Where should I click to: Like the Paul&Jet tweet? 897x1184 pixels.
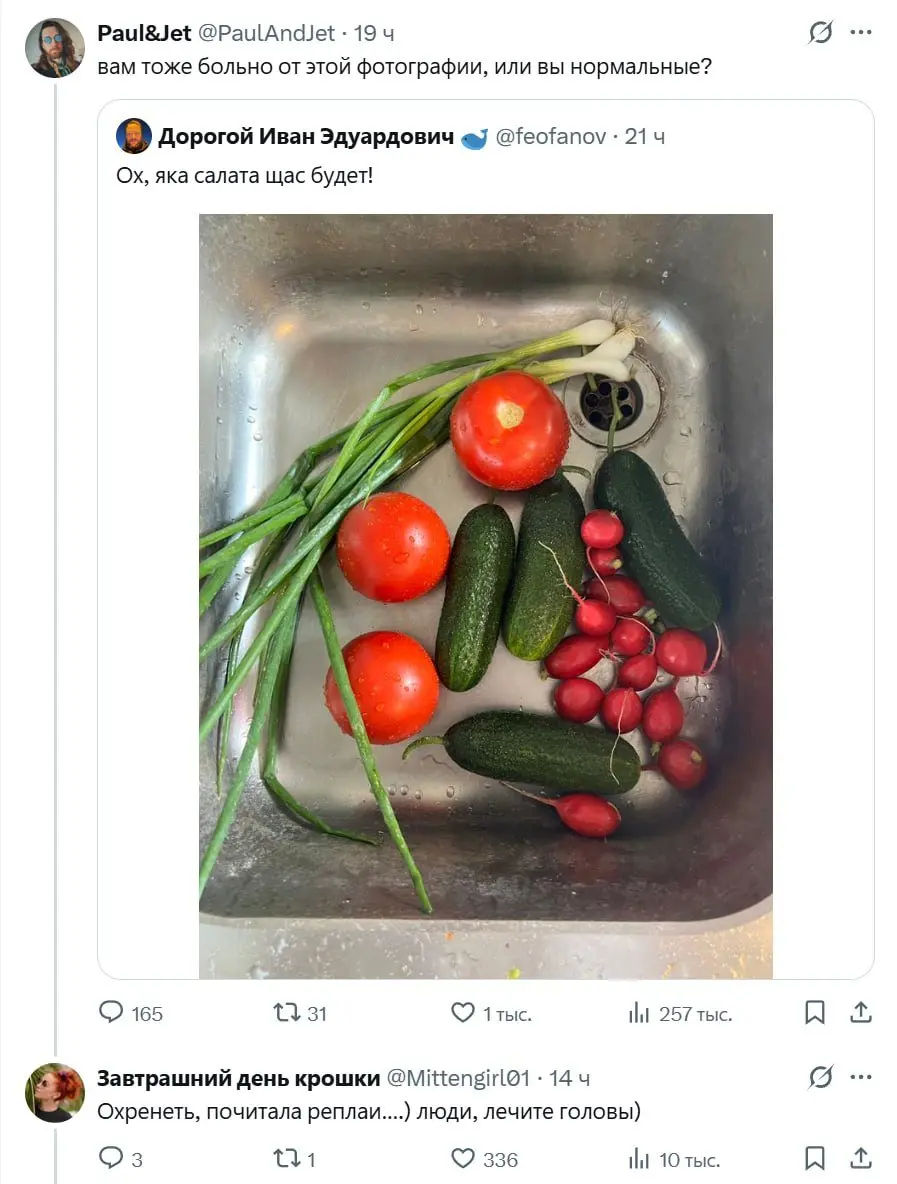click(491, 1013)
